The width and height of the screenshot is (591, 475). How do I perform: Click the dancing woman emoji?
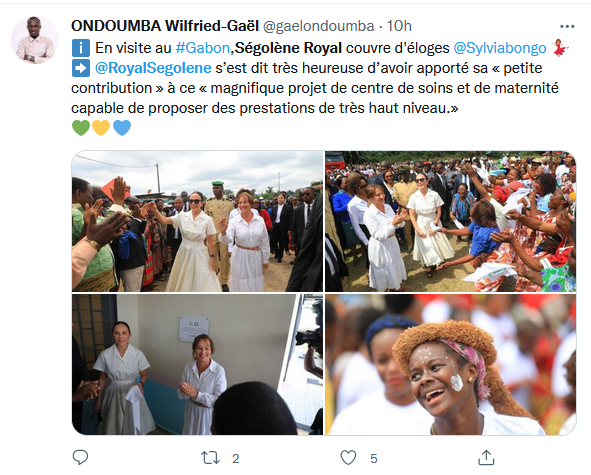[560, 48]
